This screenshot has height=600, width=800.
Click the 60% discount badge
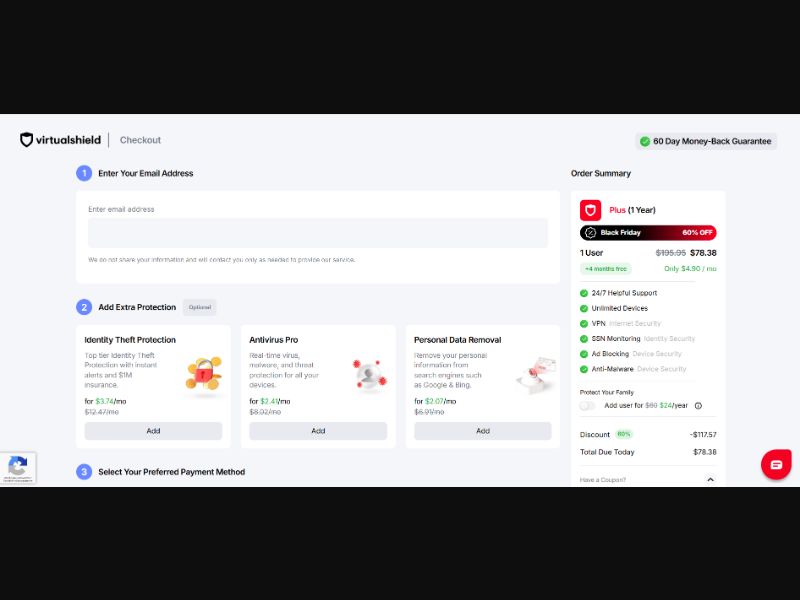point(623,434)
